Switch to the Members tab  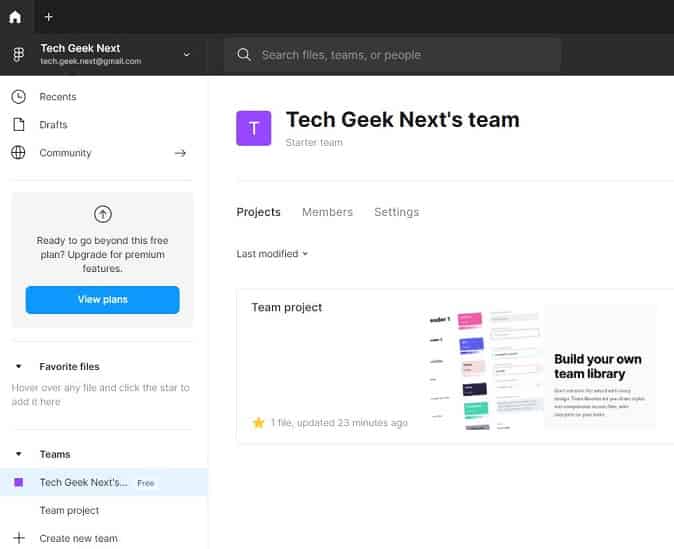327,212
